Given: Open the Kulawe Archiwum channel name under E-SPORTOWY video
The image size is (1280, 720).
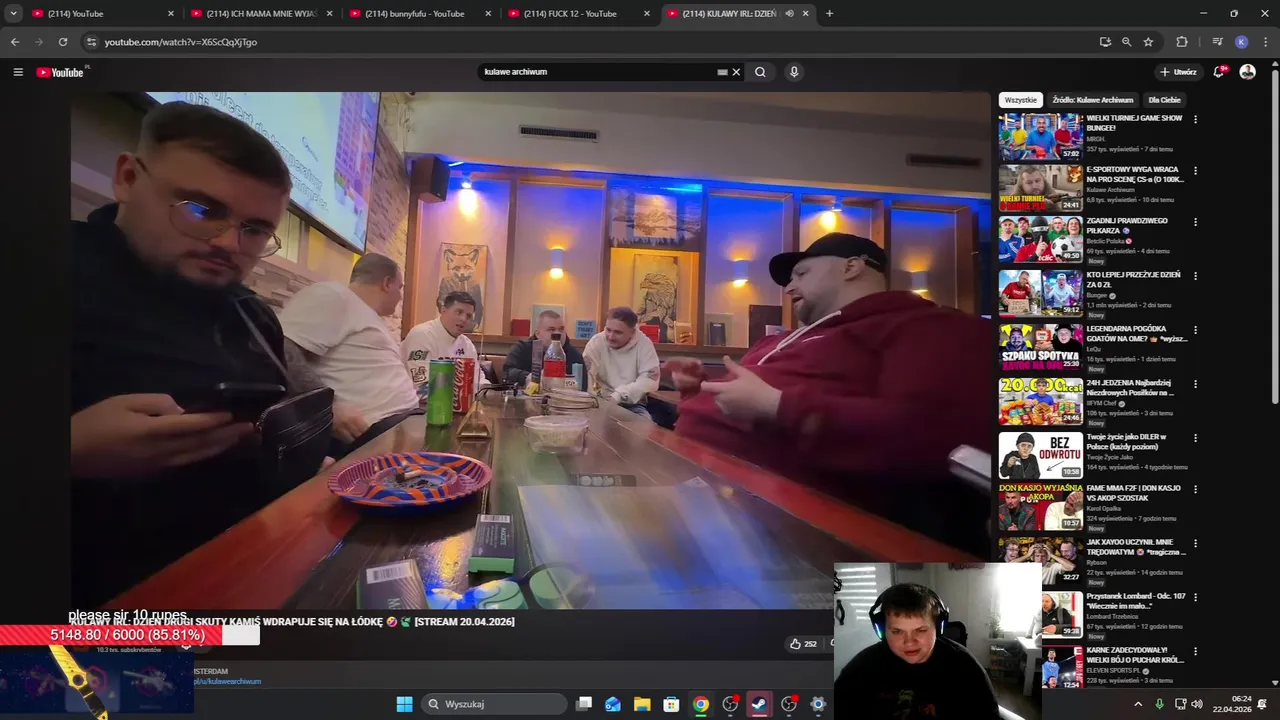Looking at the screenshot, I should point(1111,189).
